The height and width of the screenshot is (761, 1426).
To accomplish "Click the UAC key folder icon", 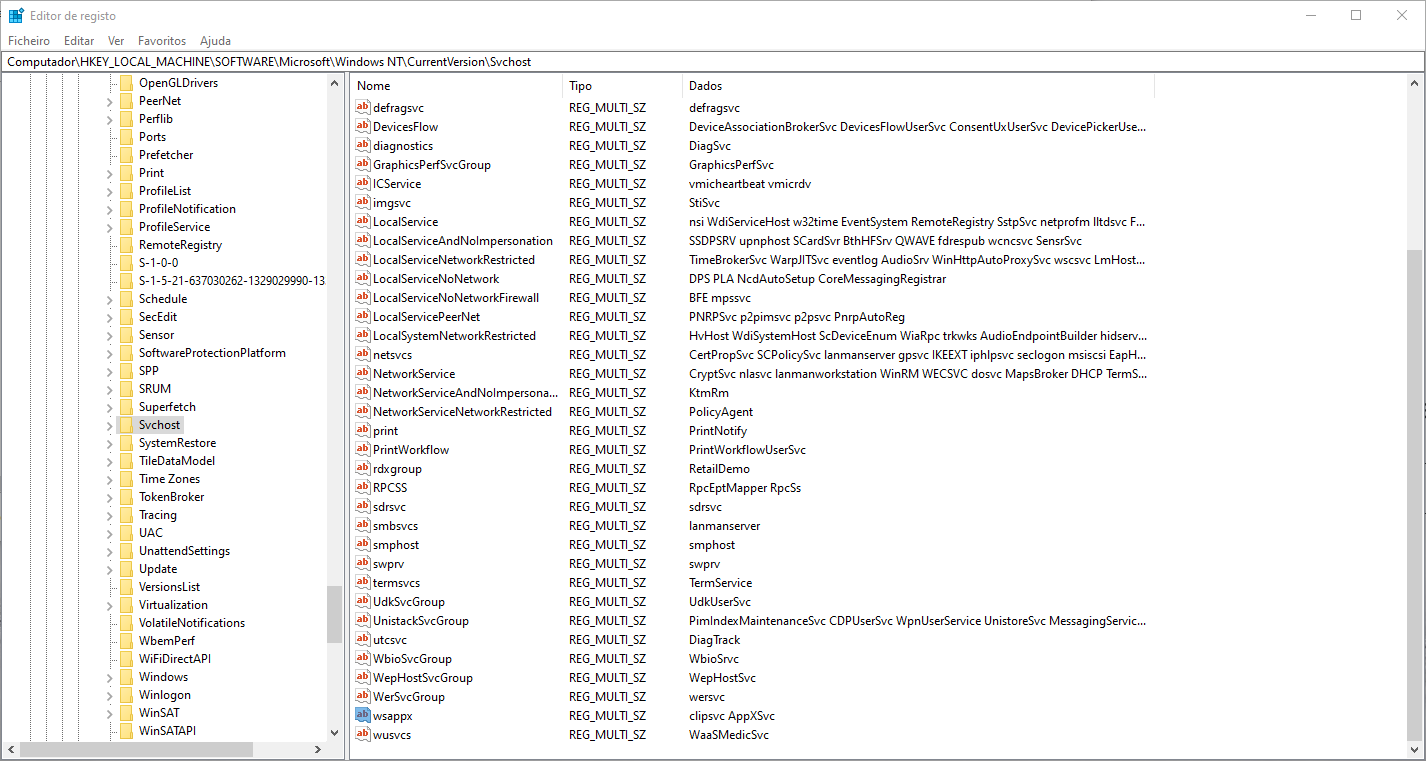I will pos(126,533).
